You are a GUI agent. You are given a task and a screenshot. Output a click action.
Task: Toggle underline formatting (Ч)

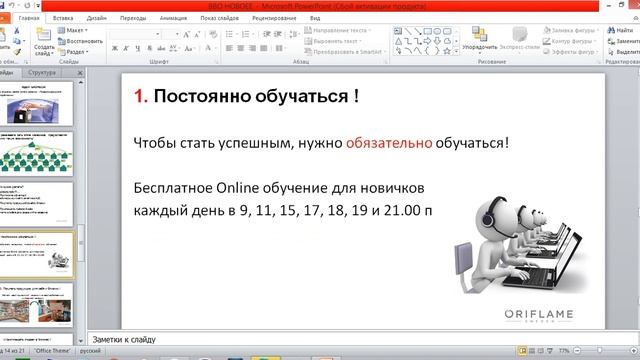point(138,48)
